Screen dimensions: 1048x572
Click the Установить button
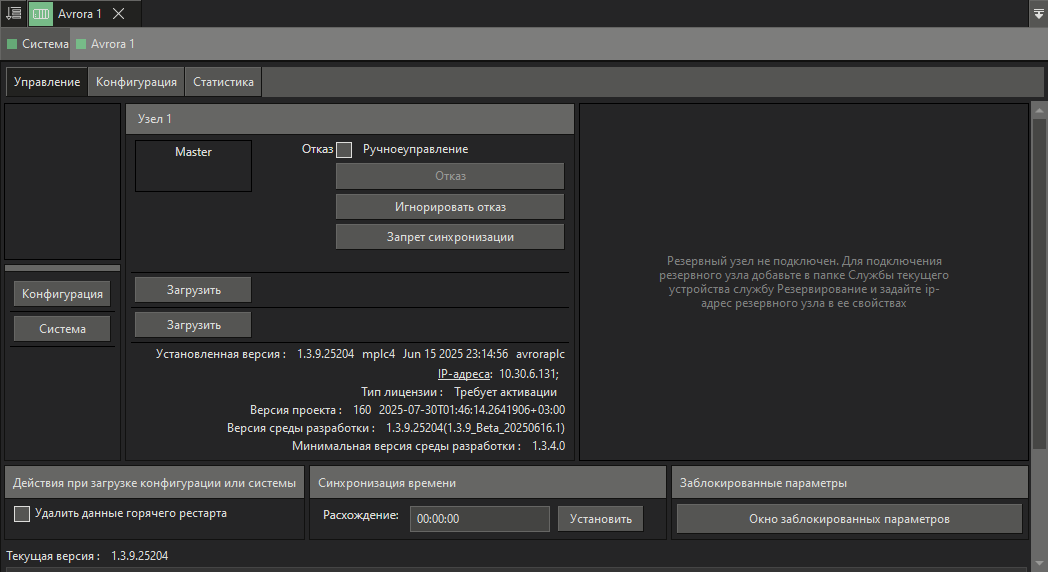click(x=600, y=519)
